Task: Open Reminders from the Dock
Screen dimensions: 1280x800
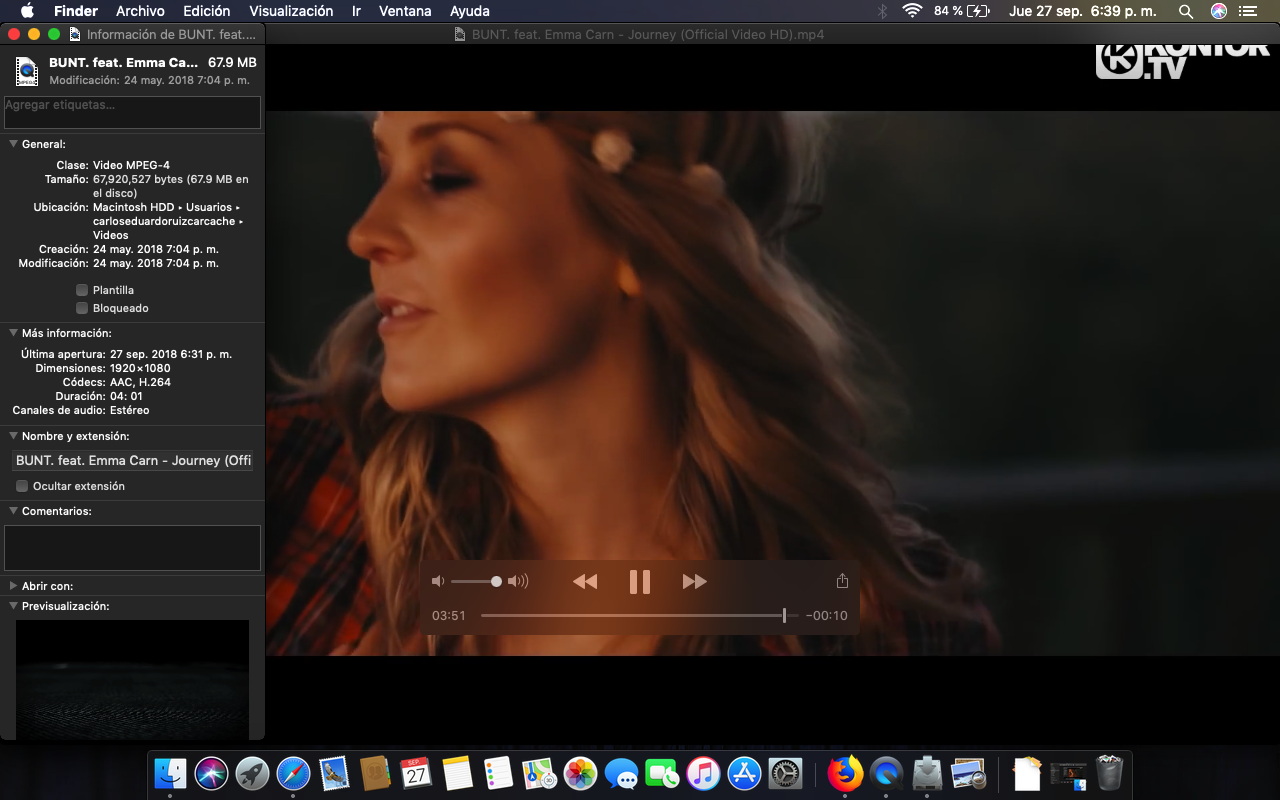Action: pyautogui.click(x=498, y=773)
